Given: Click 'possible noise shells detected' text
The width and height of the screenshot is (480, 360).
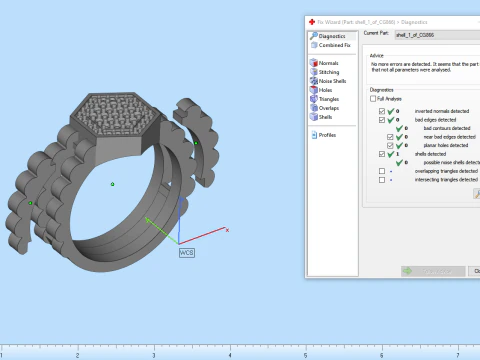Looking at the screenshot, I should click(452, 163).
